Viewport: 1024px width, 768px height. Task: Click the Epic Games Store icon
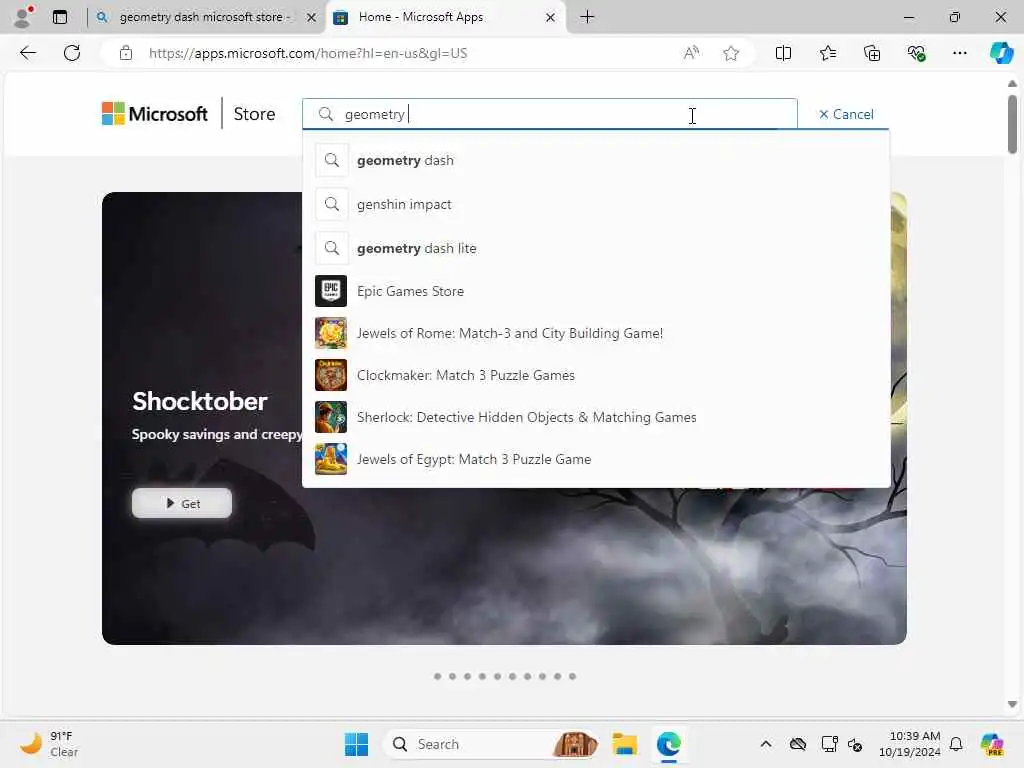331,291
